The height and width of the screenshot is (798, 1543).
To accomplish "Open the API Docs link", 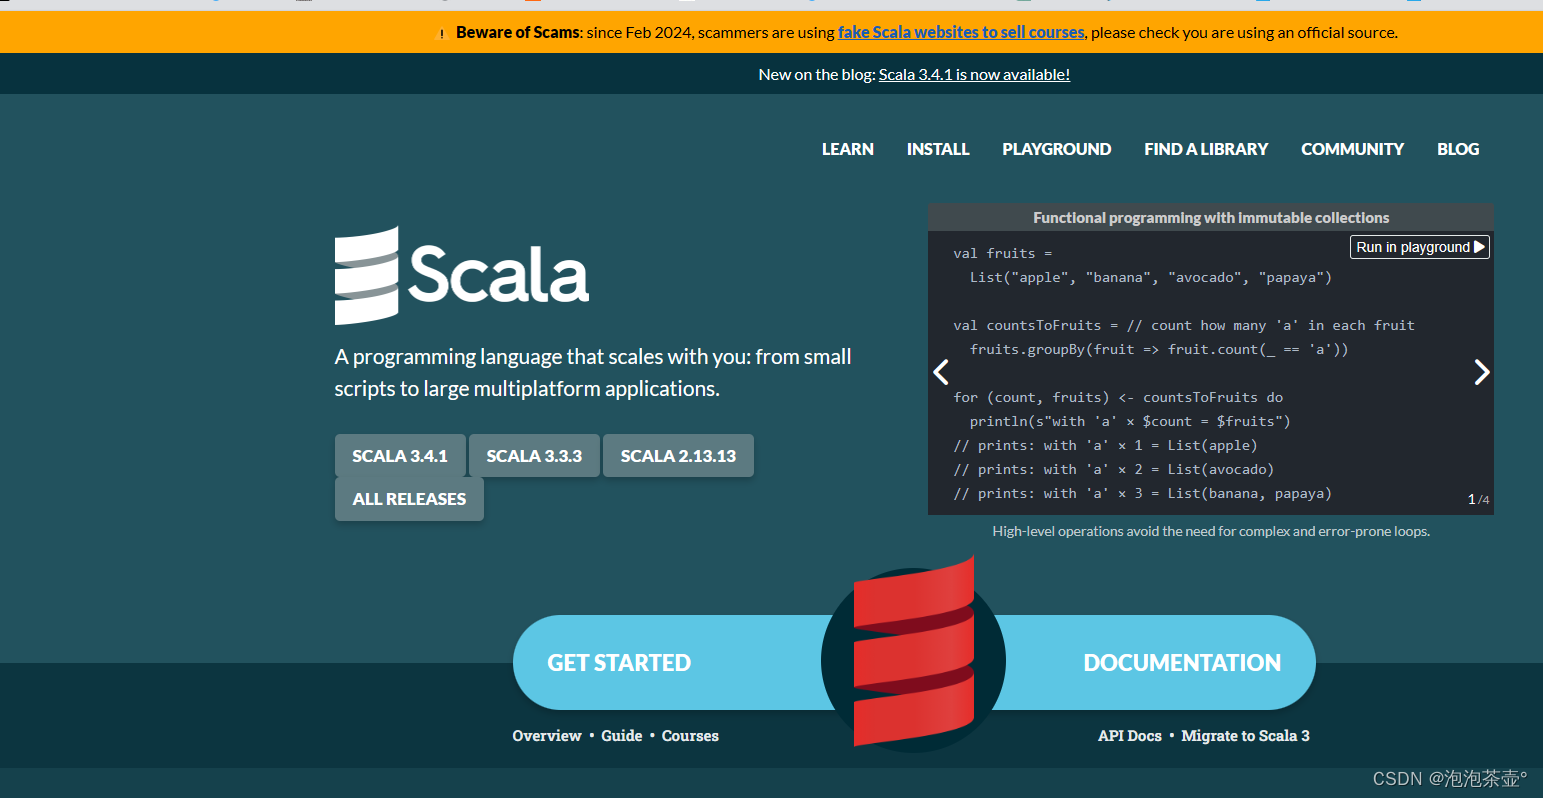I will tap(1130, 736).
